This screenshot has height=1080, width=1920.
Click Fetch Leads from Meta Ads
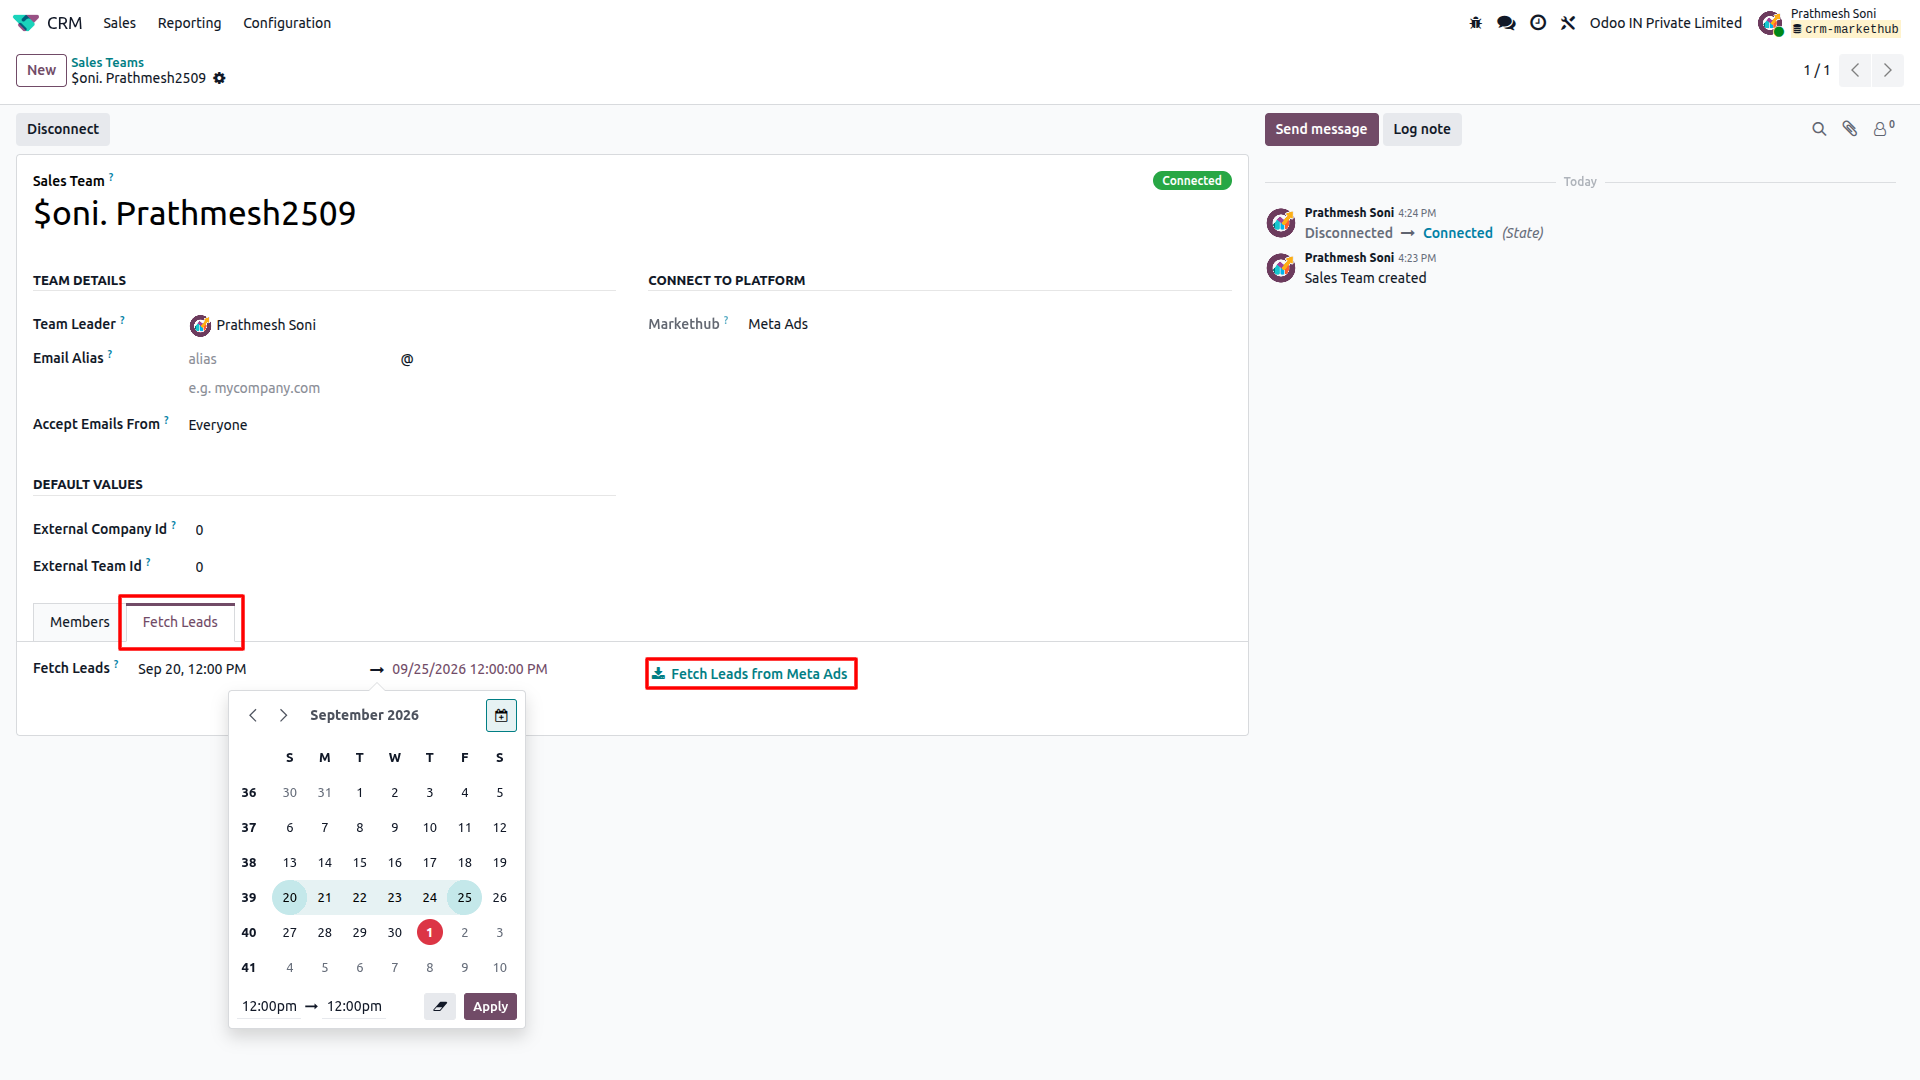(750, 674)
